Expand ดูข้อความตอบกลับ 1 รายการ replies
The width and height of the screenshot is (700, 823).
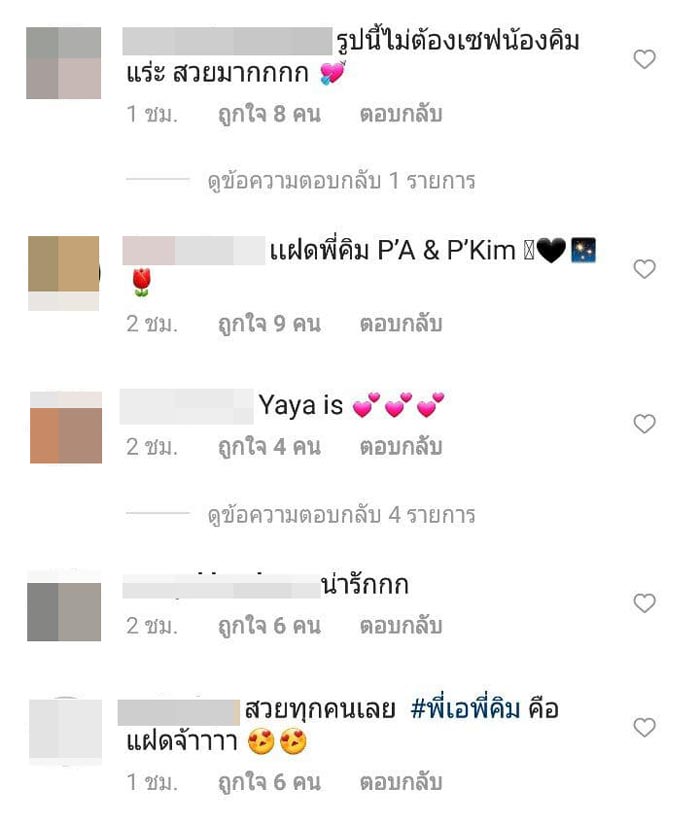[342, 182]
